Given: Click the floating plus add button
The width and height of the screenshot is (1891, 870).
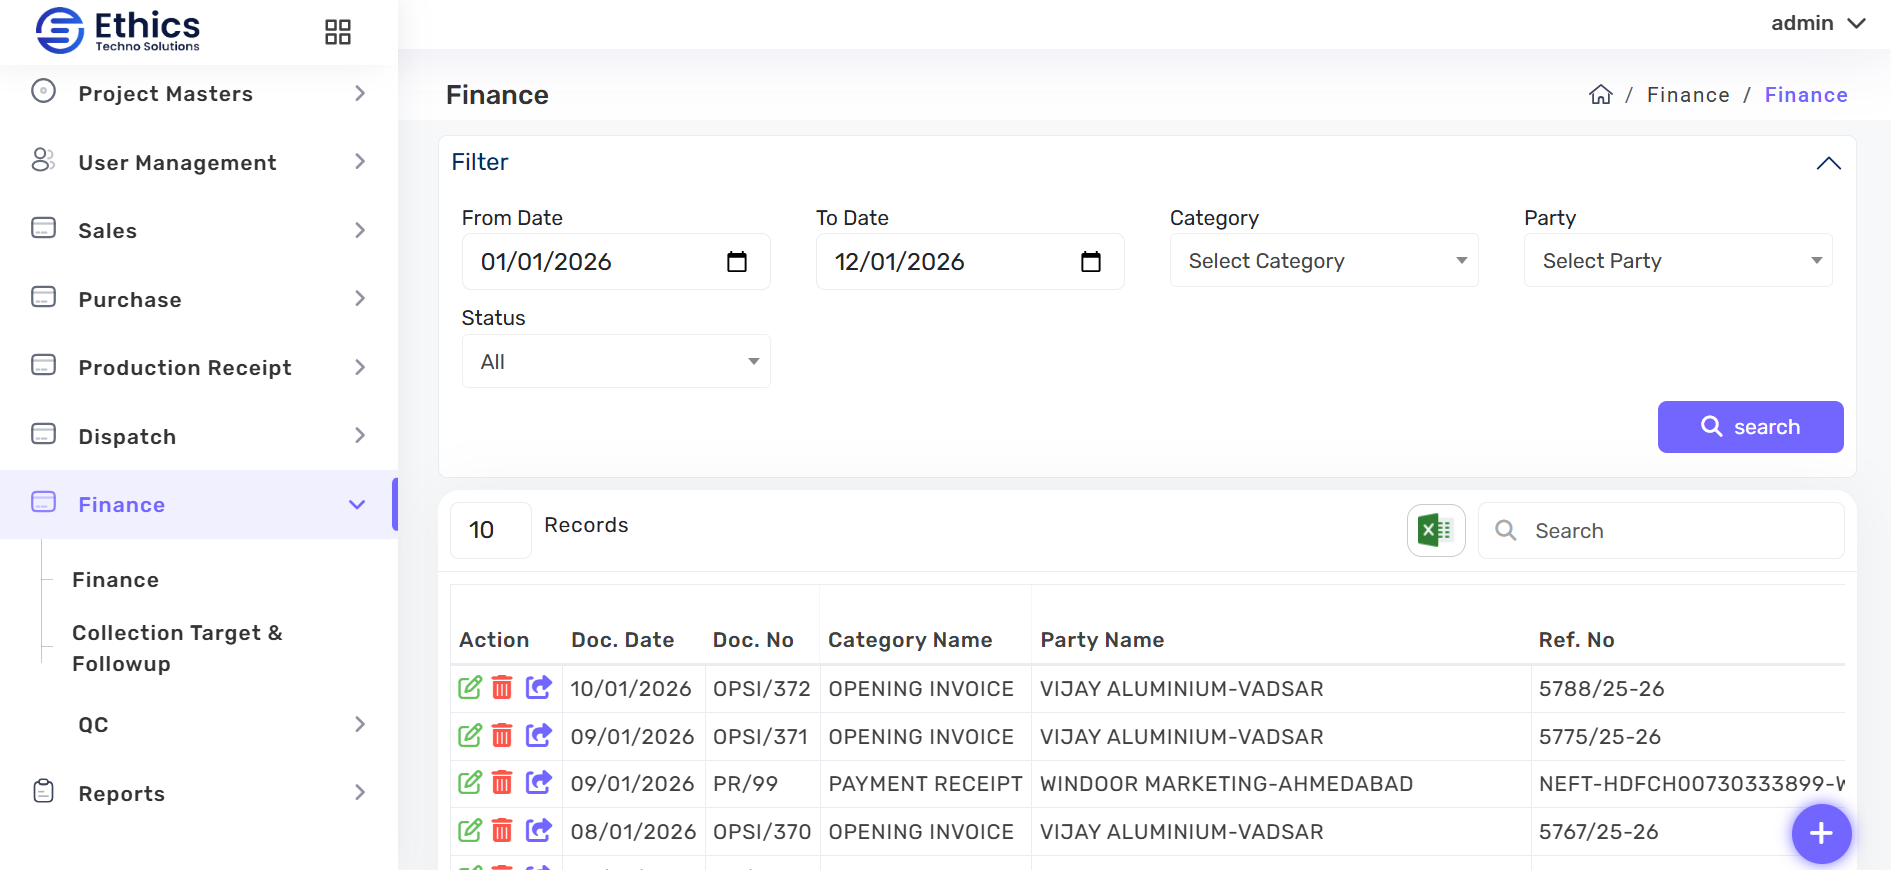Looking at the screenshot, I should point(1821,833).
